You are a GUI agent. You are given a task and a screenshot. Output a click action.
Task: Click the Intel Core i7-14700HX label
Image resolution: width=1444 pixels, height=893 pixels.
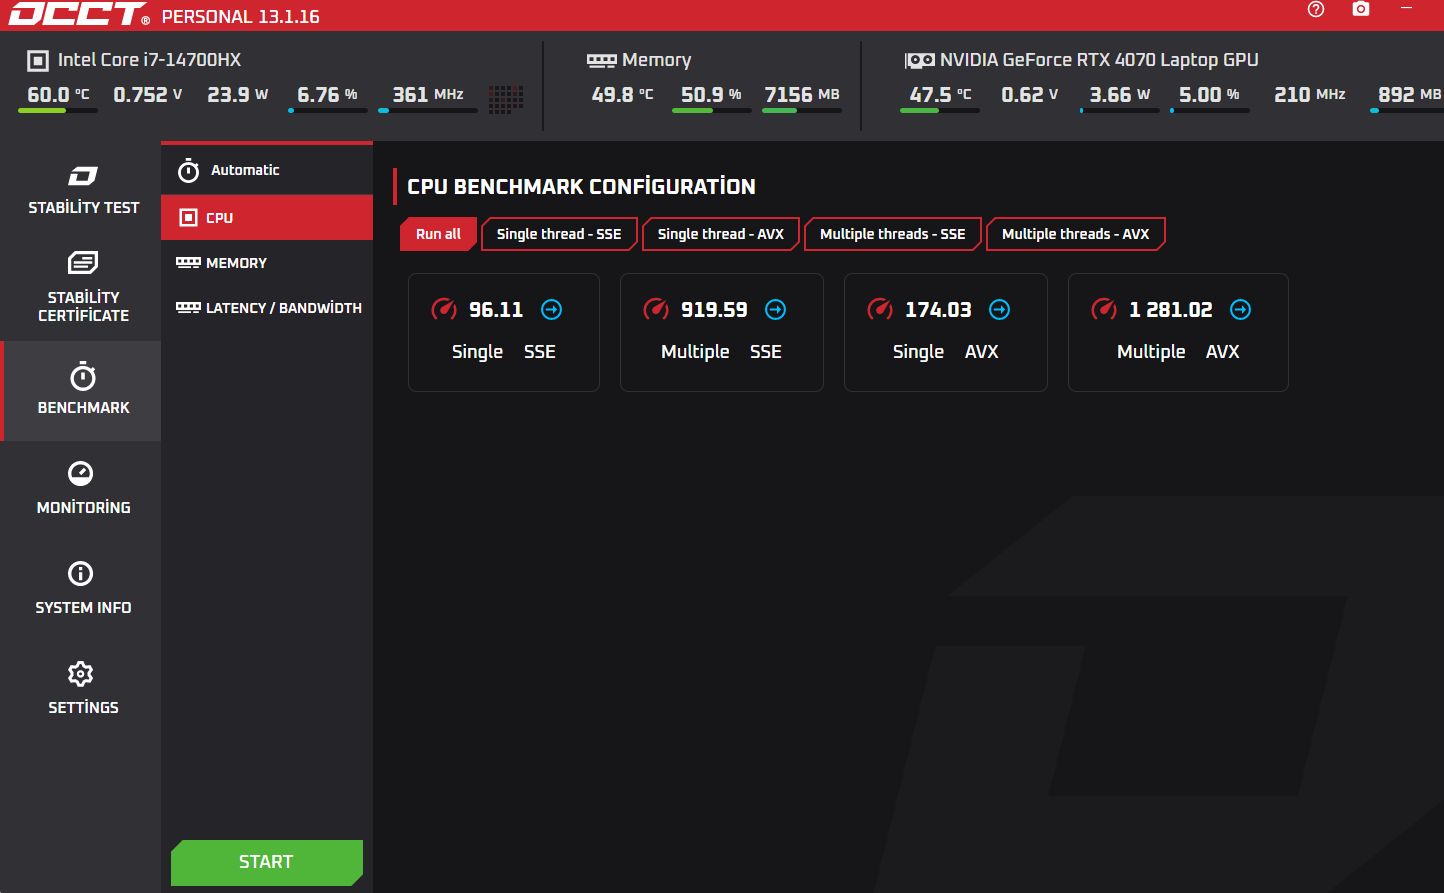[149, 60]
